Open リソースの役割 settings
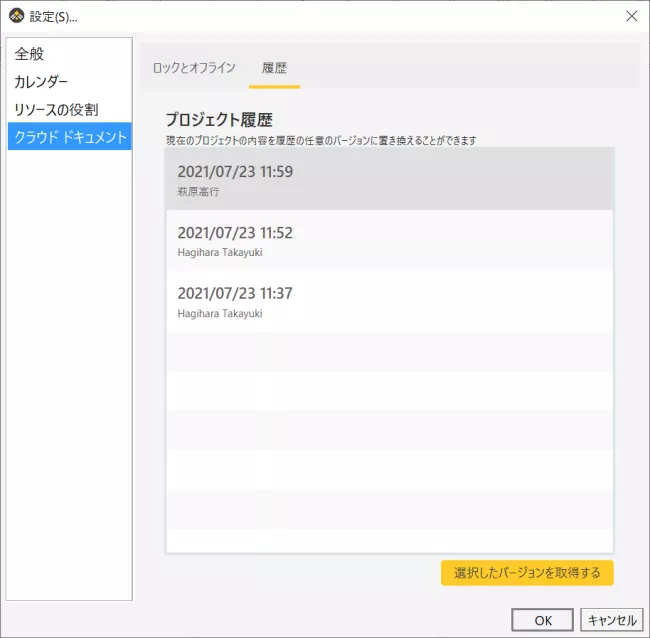Viewport: 650px width, 638px height. (x=70, y=109)
